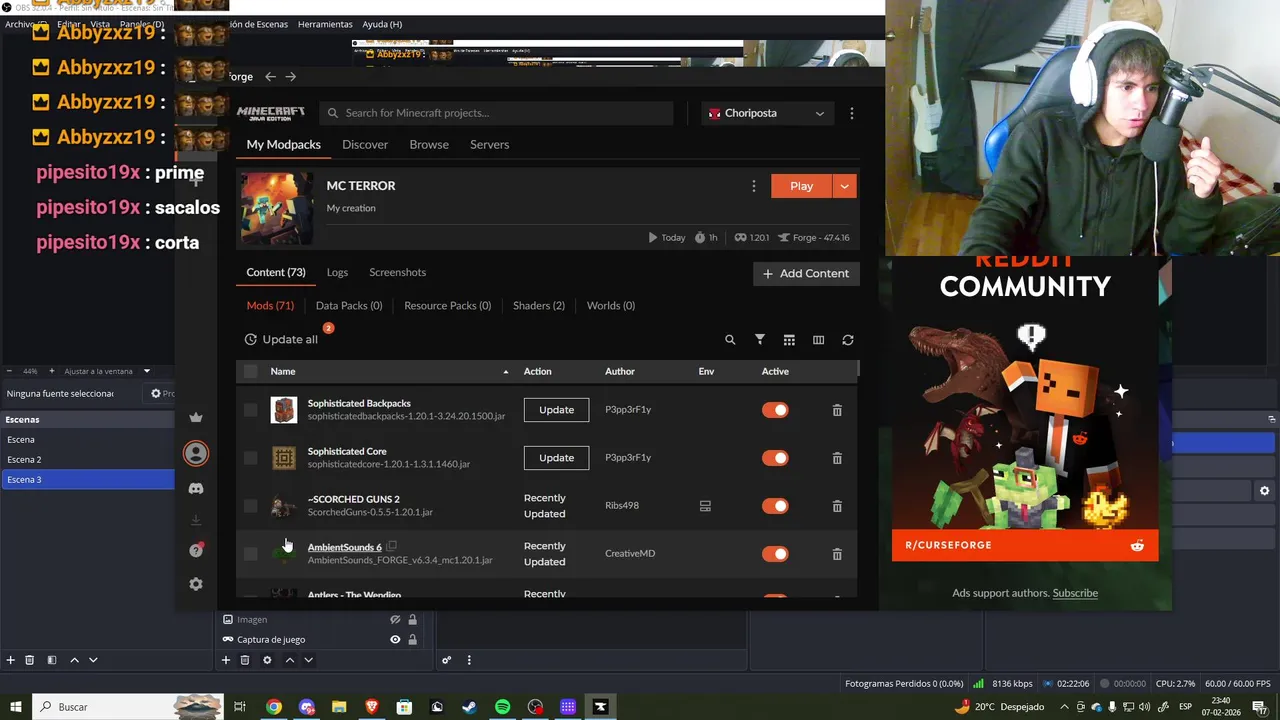Update the Sophisticated Backpacks mod
This screenshot has height=720, width=1280.
(556, 410)
